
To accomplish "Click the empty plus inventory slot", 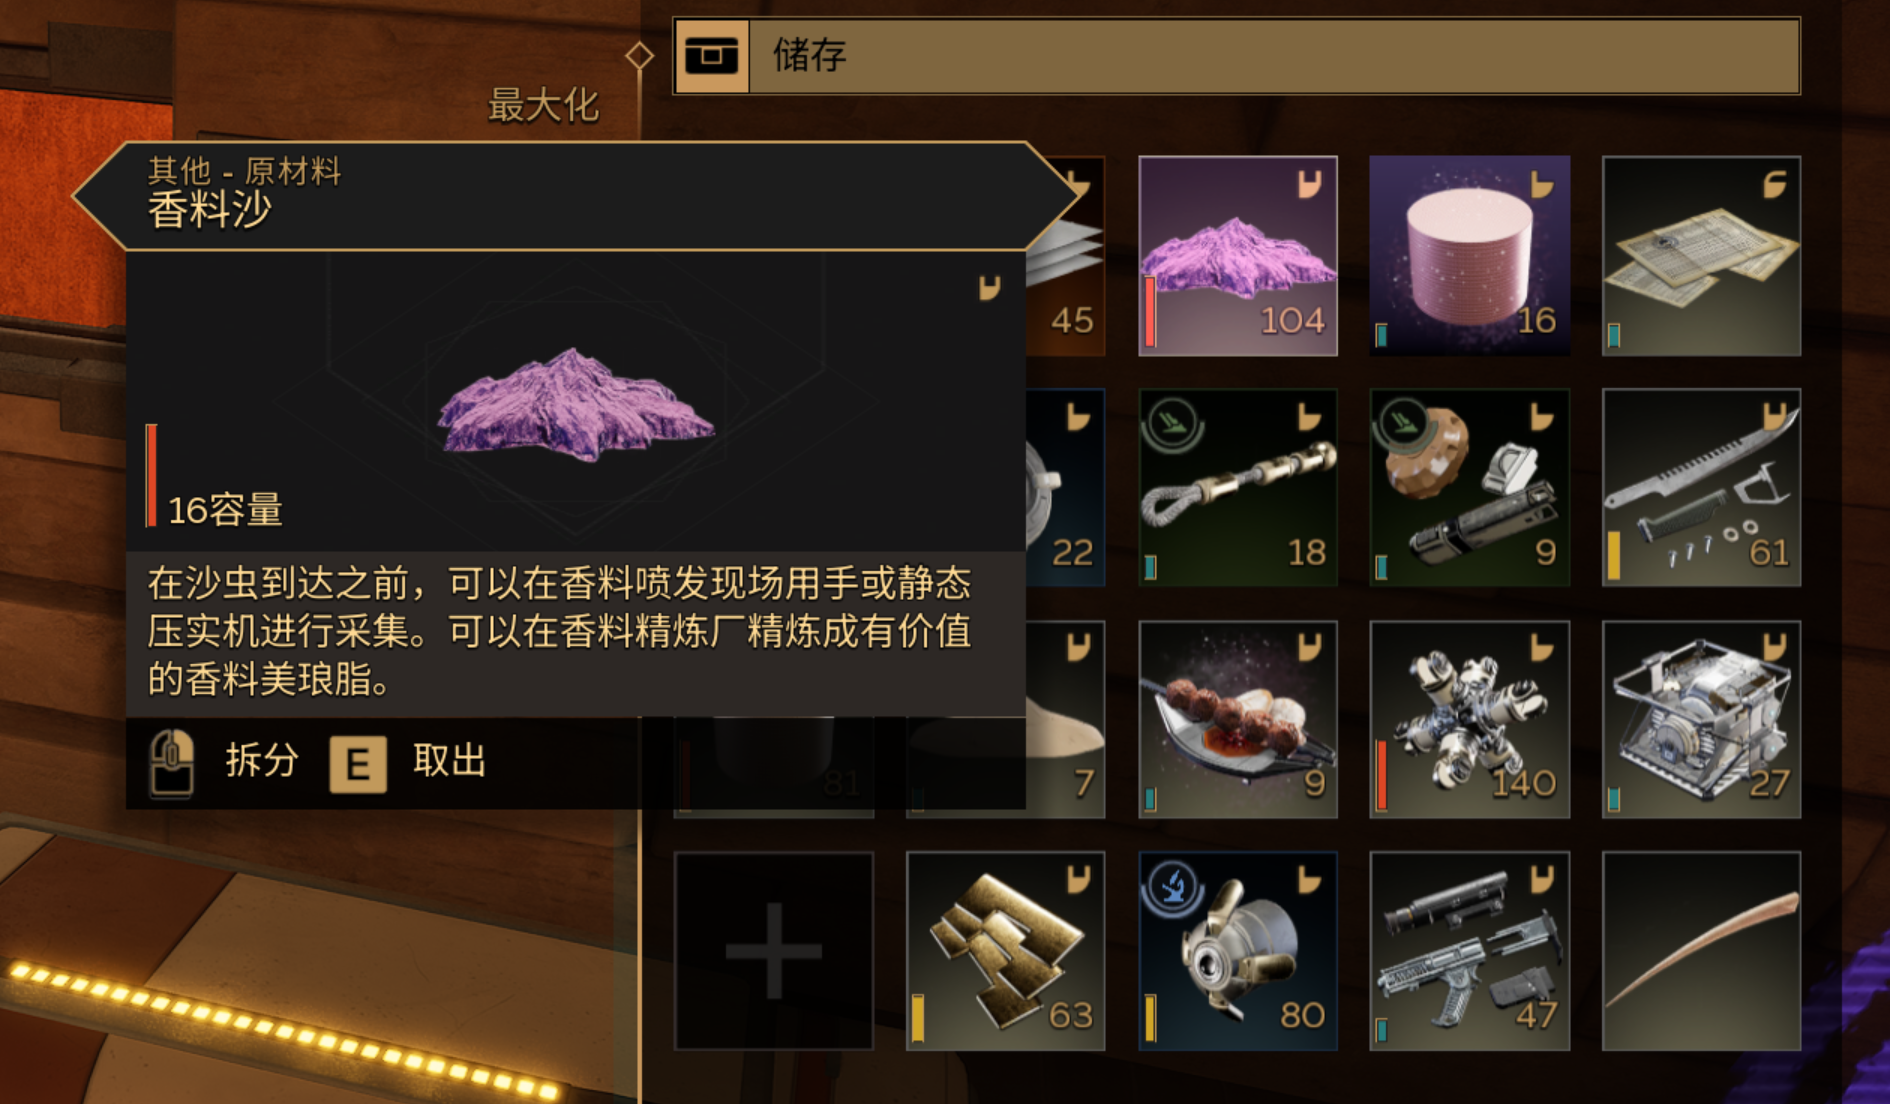I will tap(774, 951).
